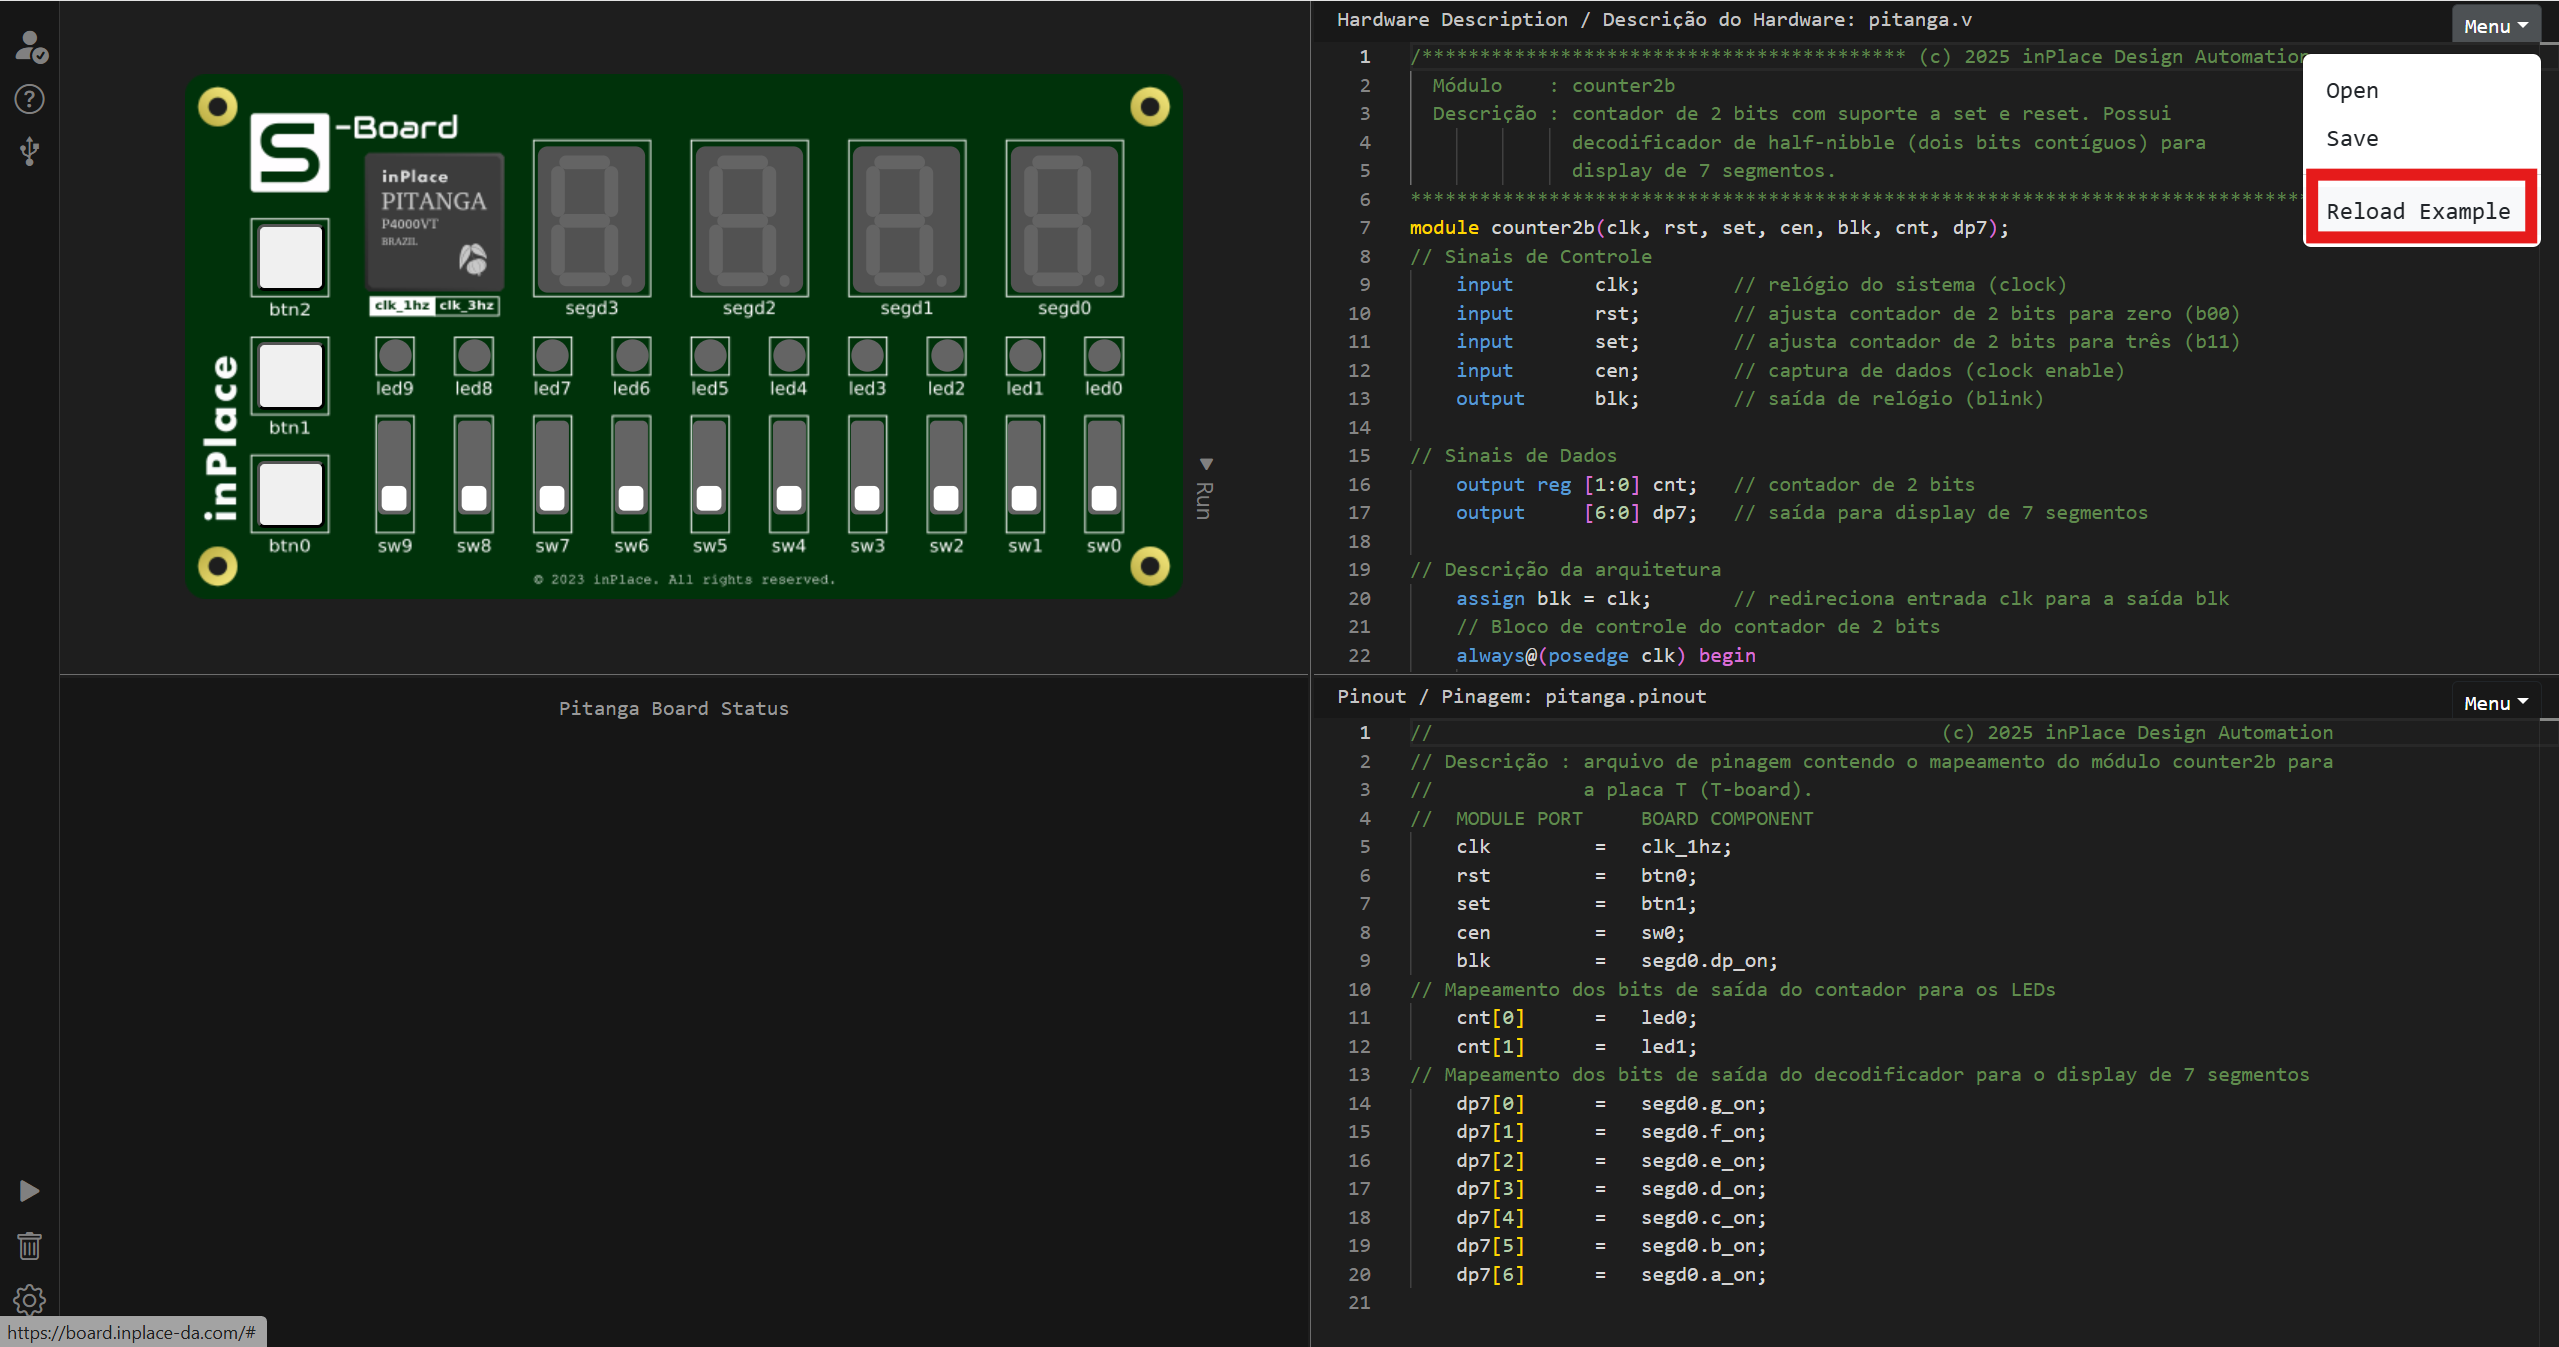Click line number 14 in hardware editor
Screen dimensions: 2559x1347
1359,428
